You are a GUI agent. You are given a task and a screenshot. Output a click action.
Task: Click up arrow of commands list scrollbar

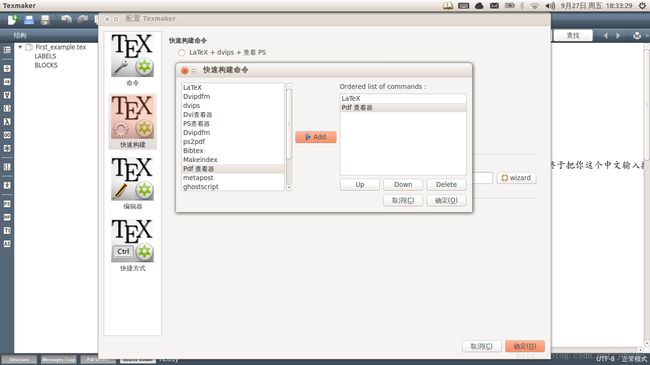[289, 86]
